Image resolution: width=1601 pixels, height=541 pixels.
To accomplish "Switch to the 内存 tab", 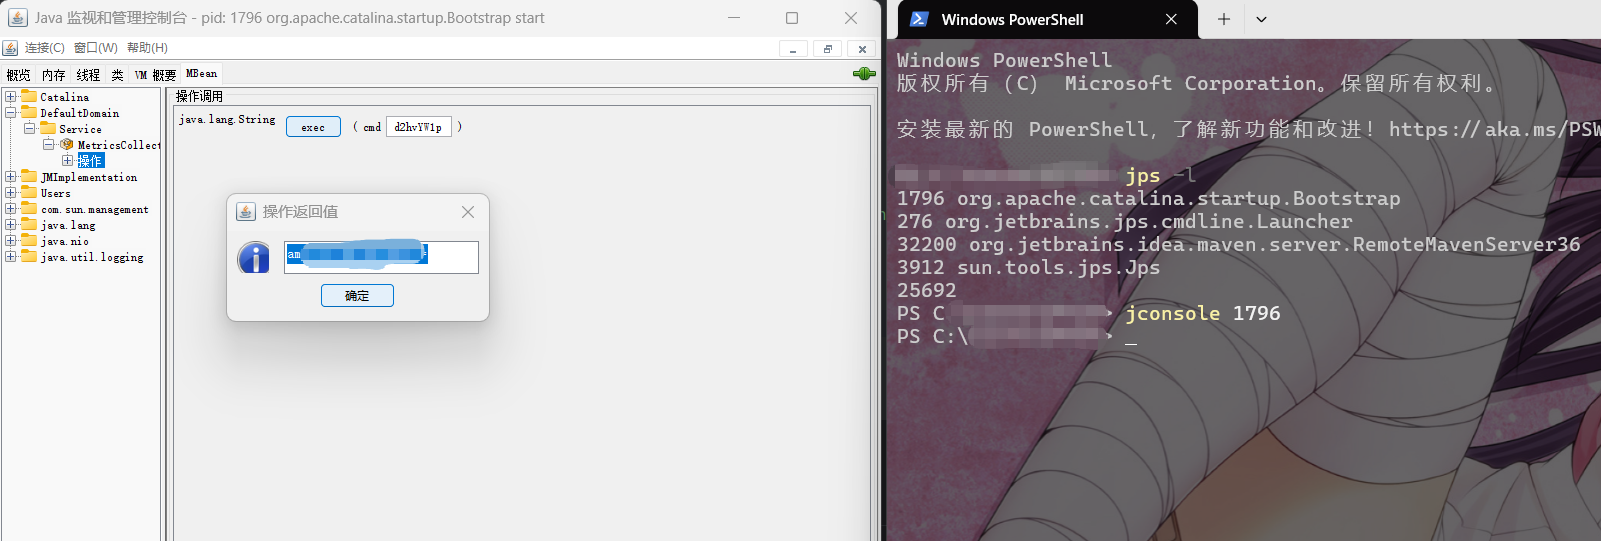I will tap(53, 75).
